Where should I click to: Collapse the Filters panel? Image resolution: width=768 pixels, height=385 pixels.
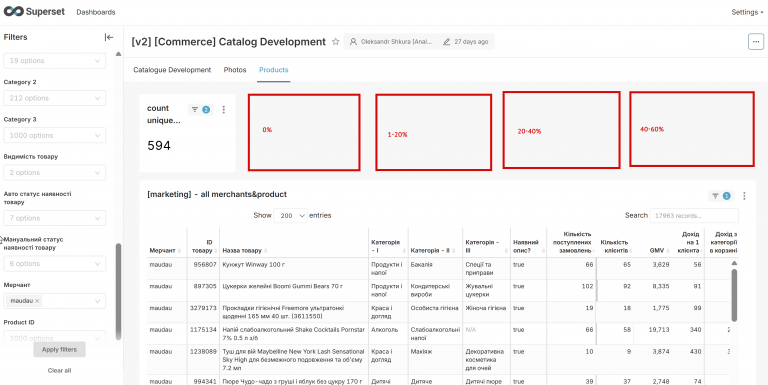109,37
